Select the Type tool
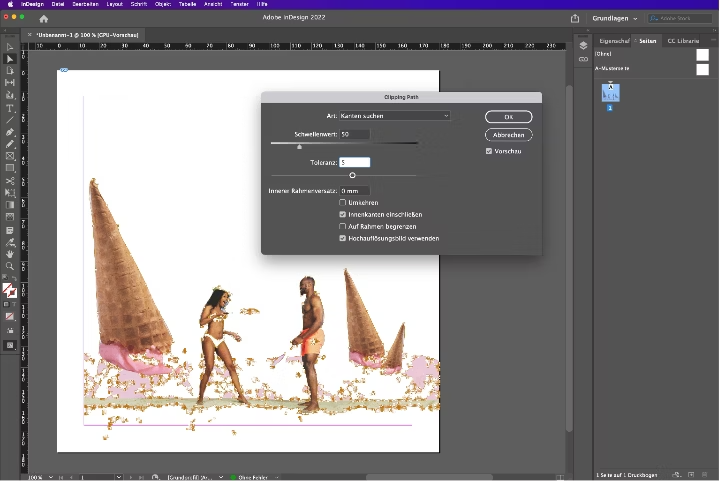Image resolution: width=720 pixels, height=481 pixels. point(10,108)
